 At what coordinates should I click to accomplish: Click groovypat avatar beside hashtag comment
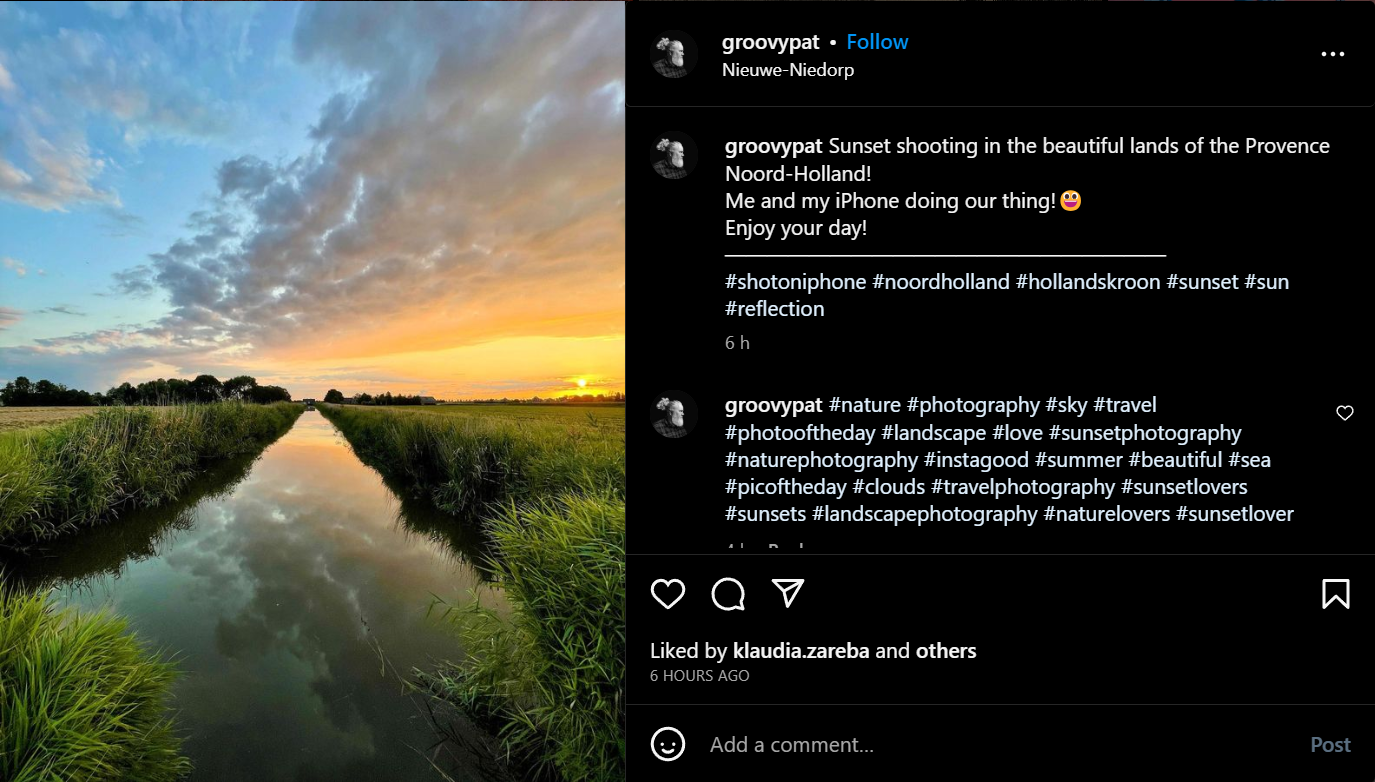coord(674,414)
